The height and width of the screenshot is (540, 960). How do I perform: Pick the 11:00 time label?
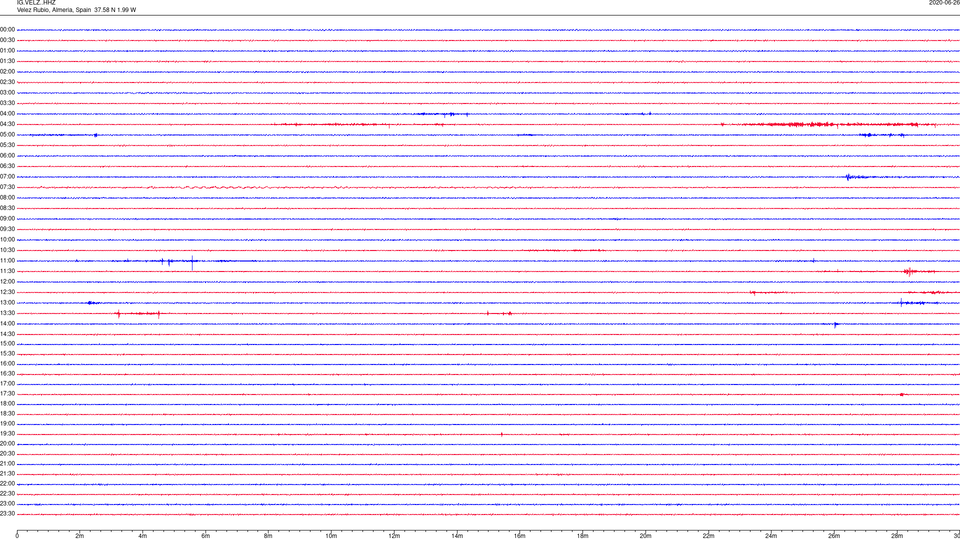point(7,261)
